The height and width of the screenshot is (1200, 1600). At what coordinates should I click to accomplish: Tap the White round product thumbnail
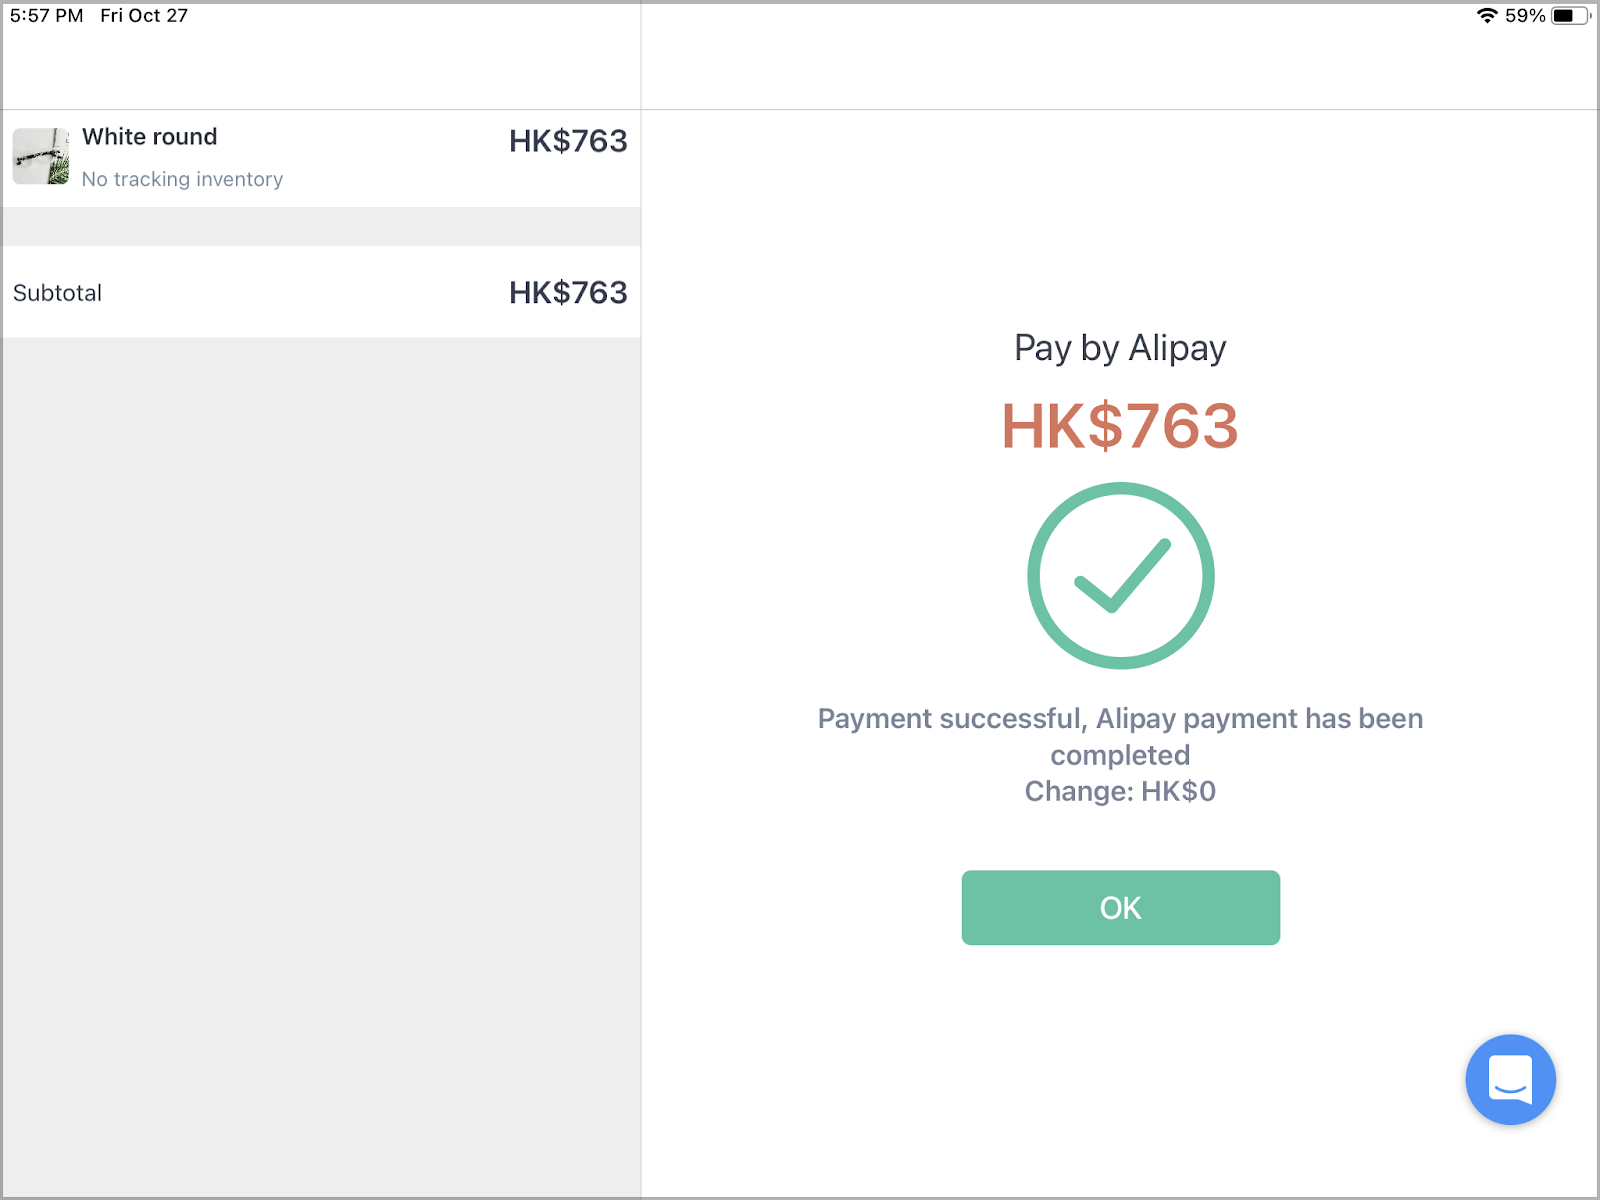point(41,156)
